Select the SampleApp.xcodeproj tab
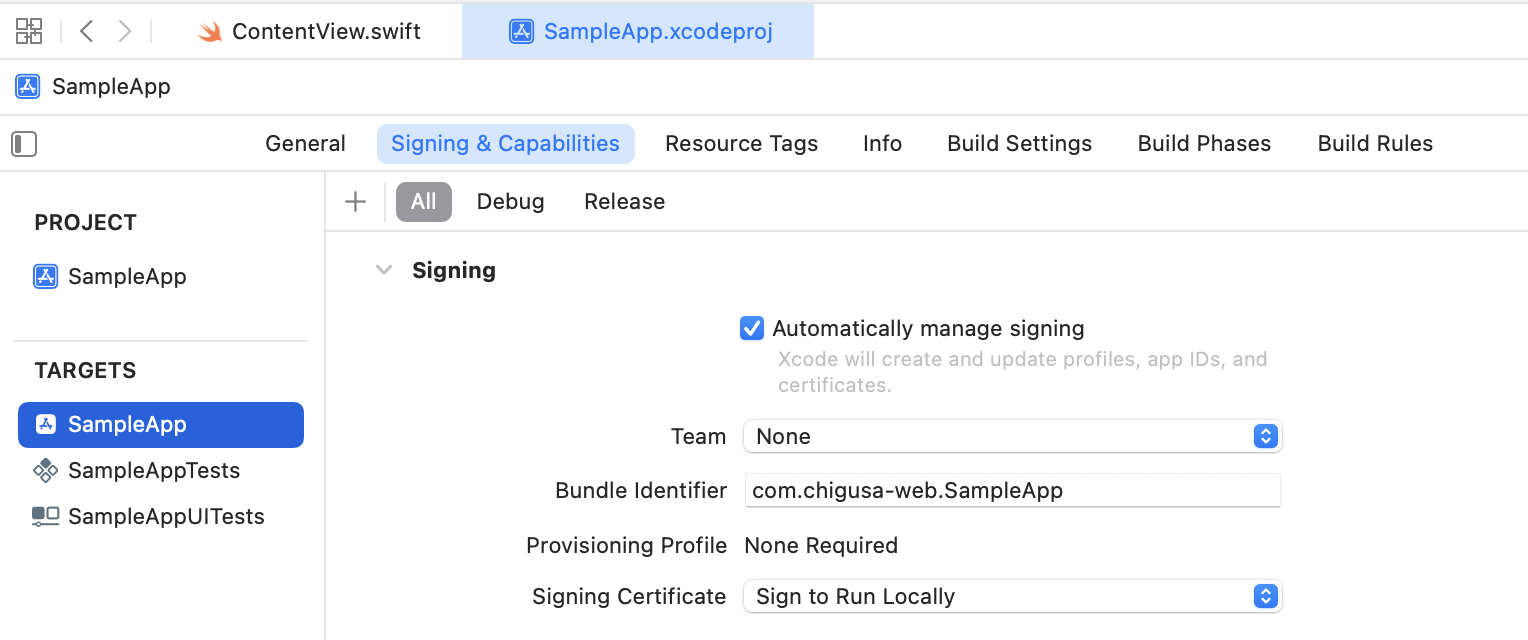1528x640 pixels. 638,32
